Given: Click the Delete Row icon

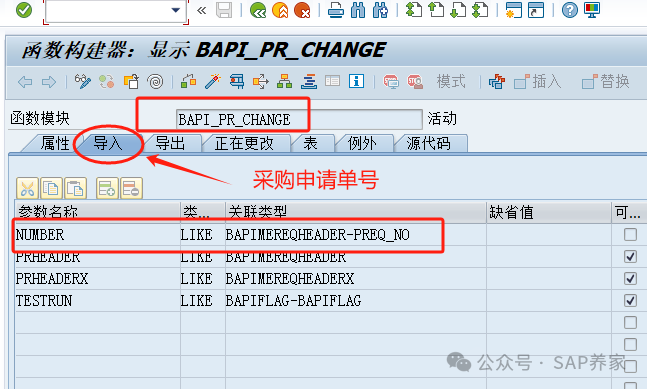Looking at the screenshot, I should [x=131, y=189].
